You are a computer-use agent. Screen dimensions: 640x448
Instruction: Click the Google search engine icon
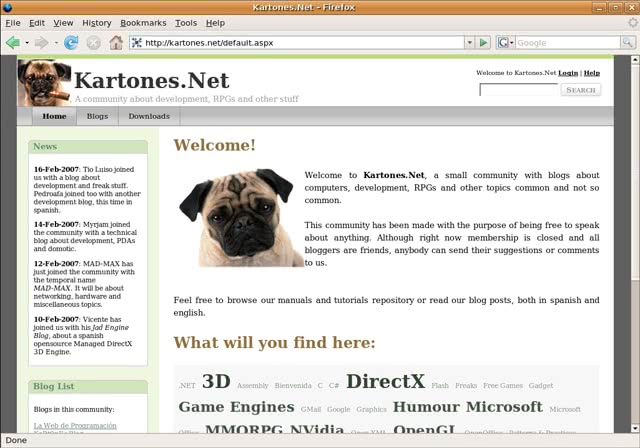(x=503, y=42)
